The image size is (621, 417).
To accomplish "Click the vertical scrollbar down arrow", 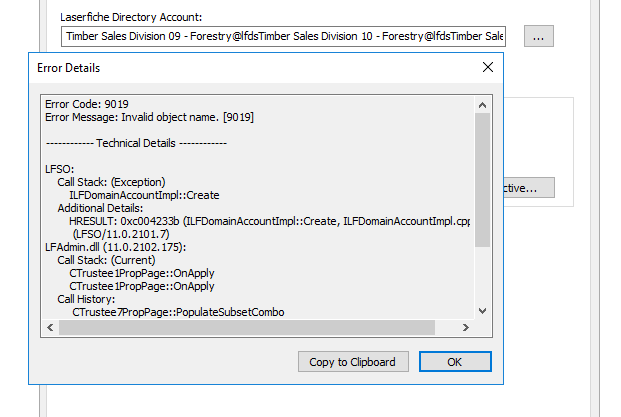I will click(482, 311).
